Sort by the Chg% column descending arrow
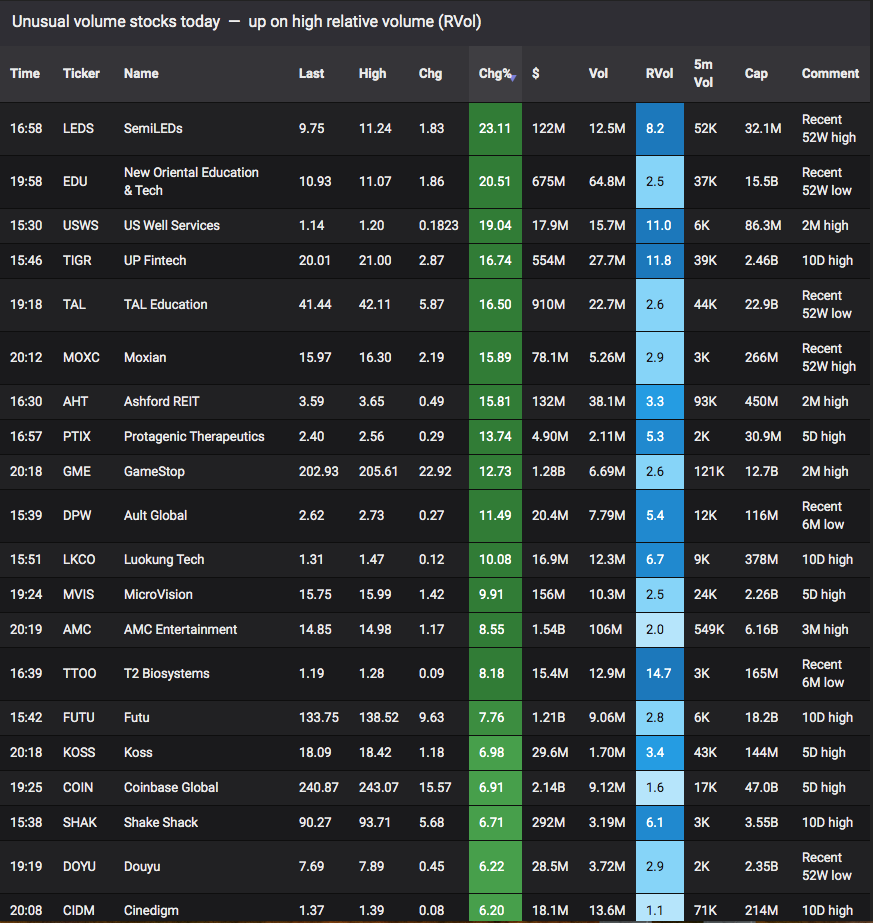 pyautogui.click(x=513, y=78)
